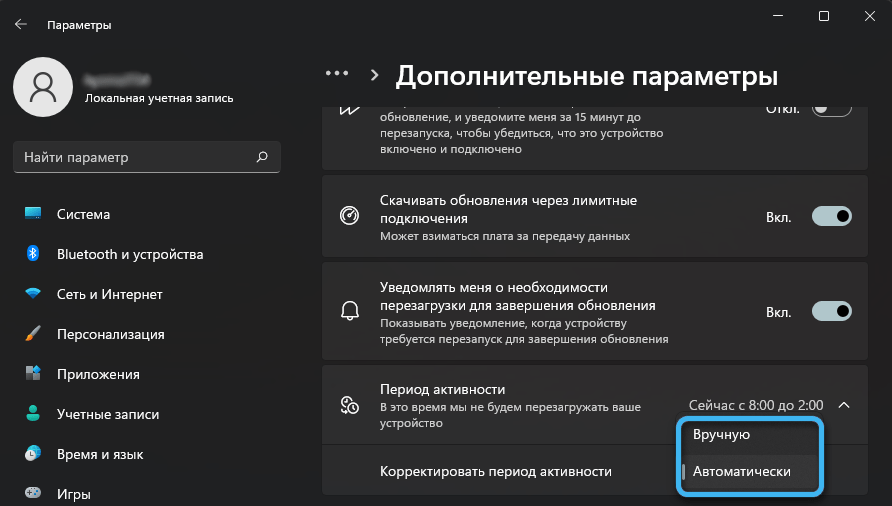Click the Время и язык globe icon

(33, 454)
